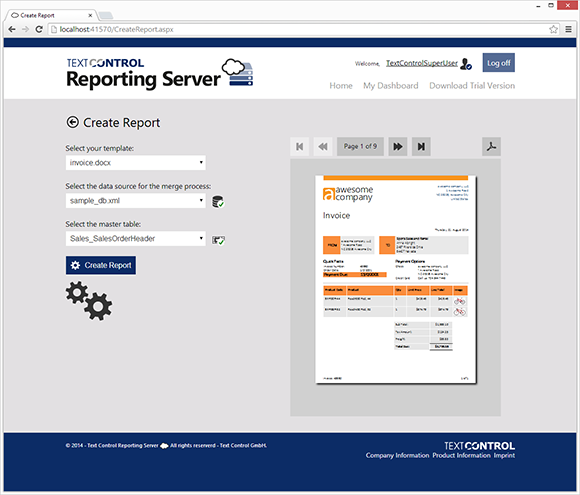Click the user profile icon beside username
Image resolution: width=580 pixels, height=495 pixels.
point(466,64)
